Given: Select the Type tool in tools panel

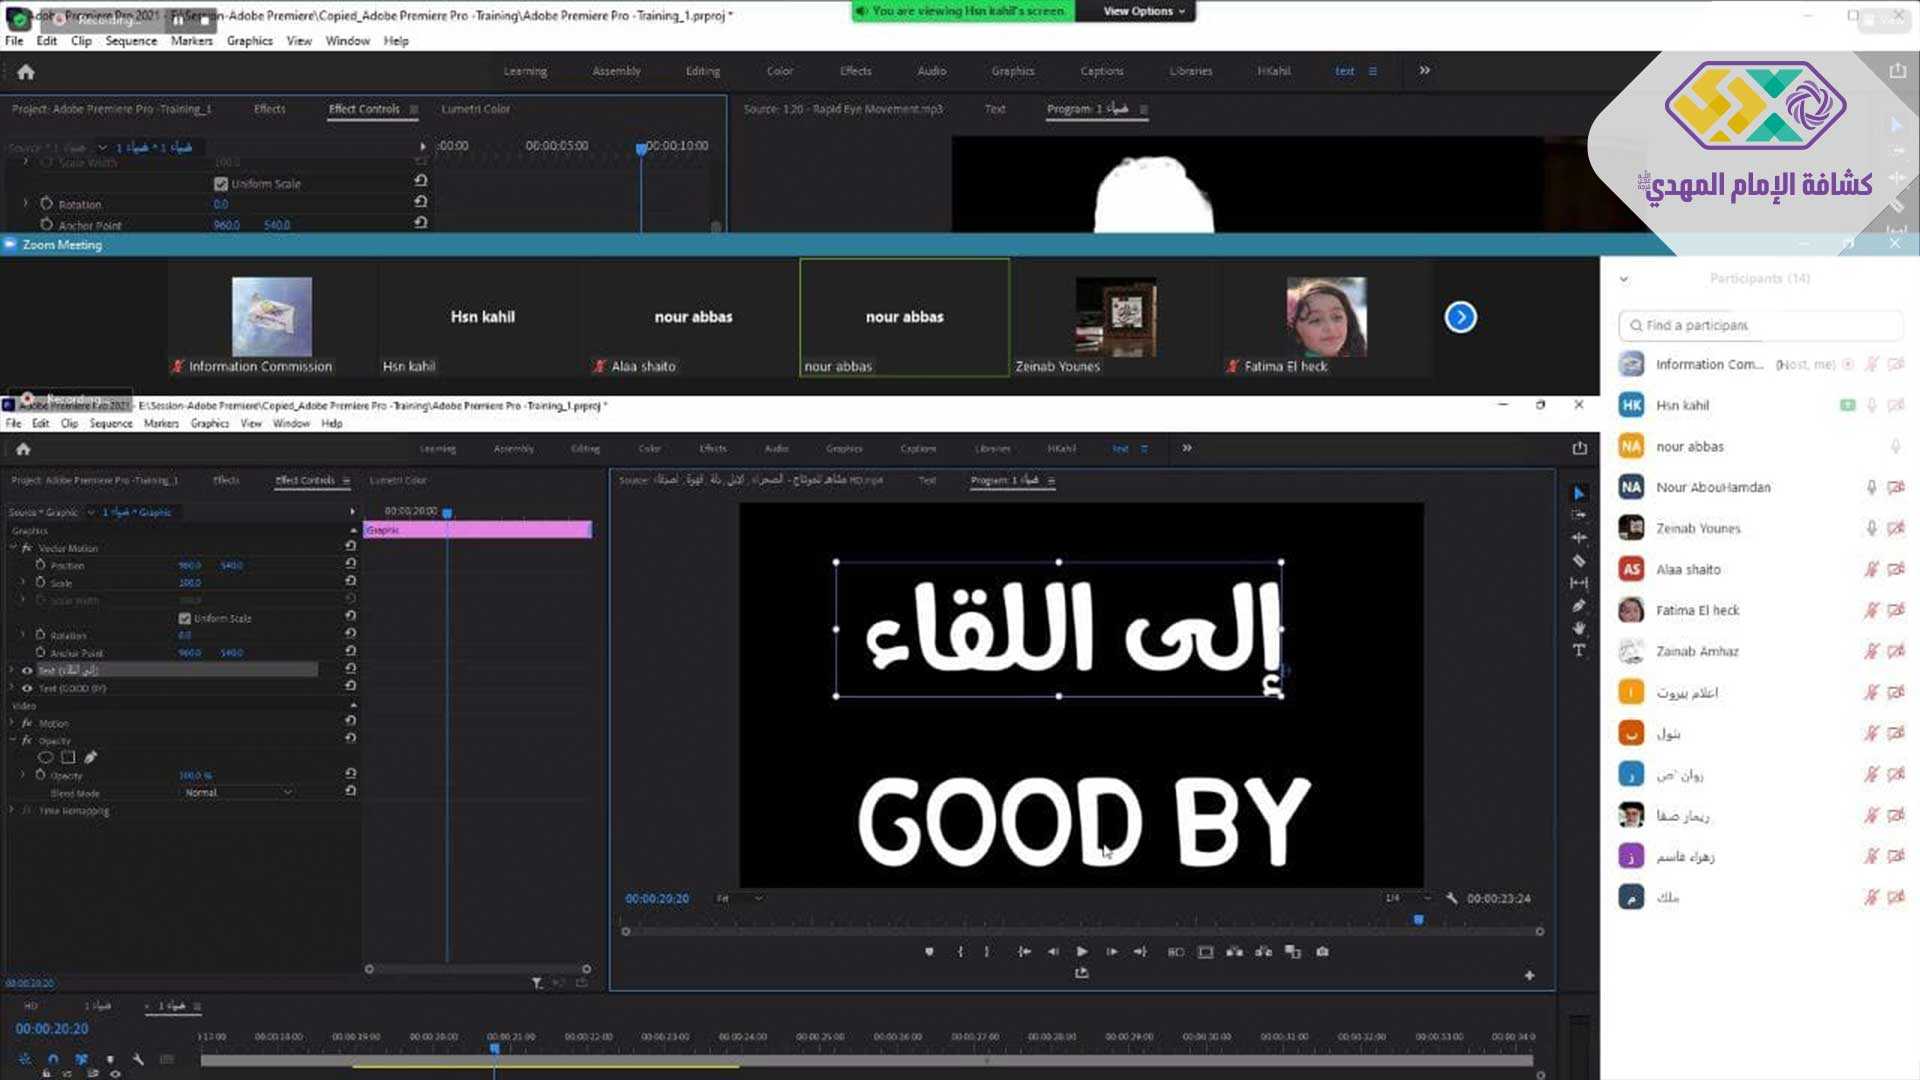Looking at the screenshot, I should point(1579,651).
